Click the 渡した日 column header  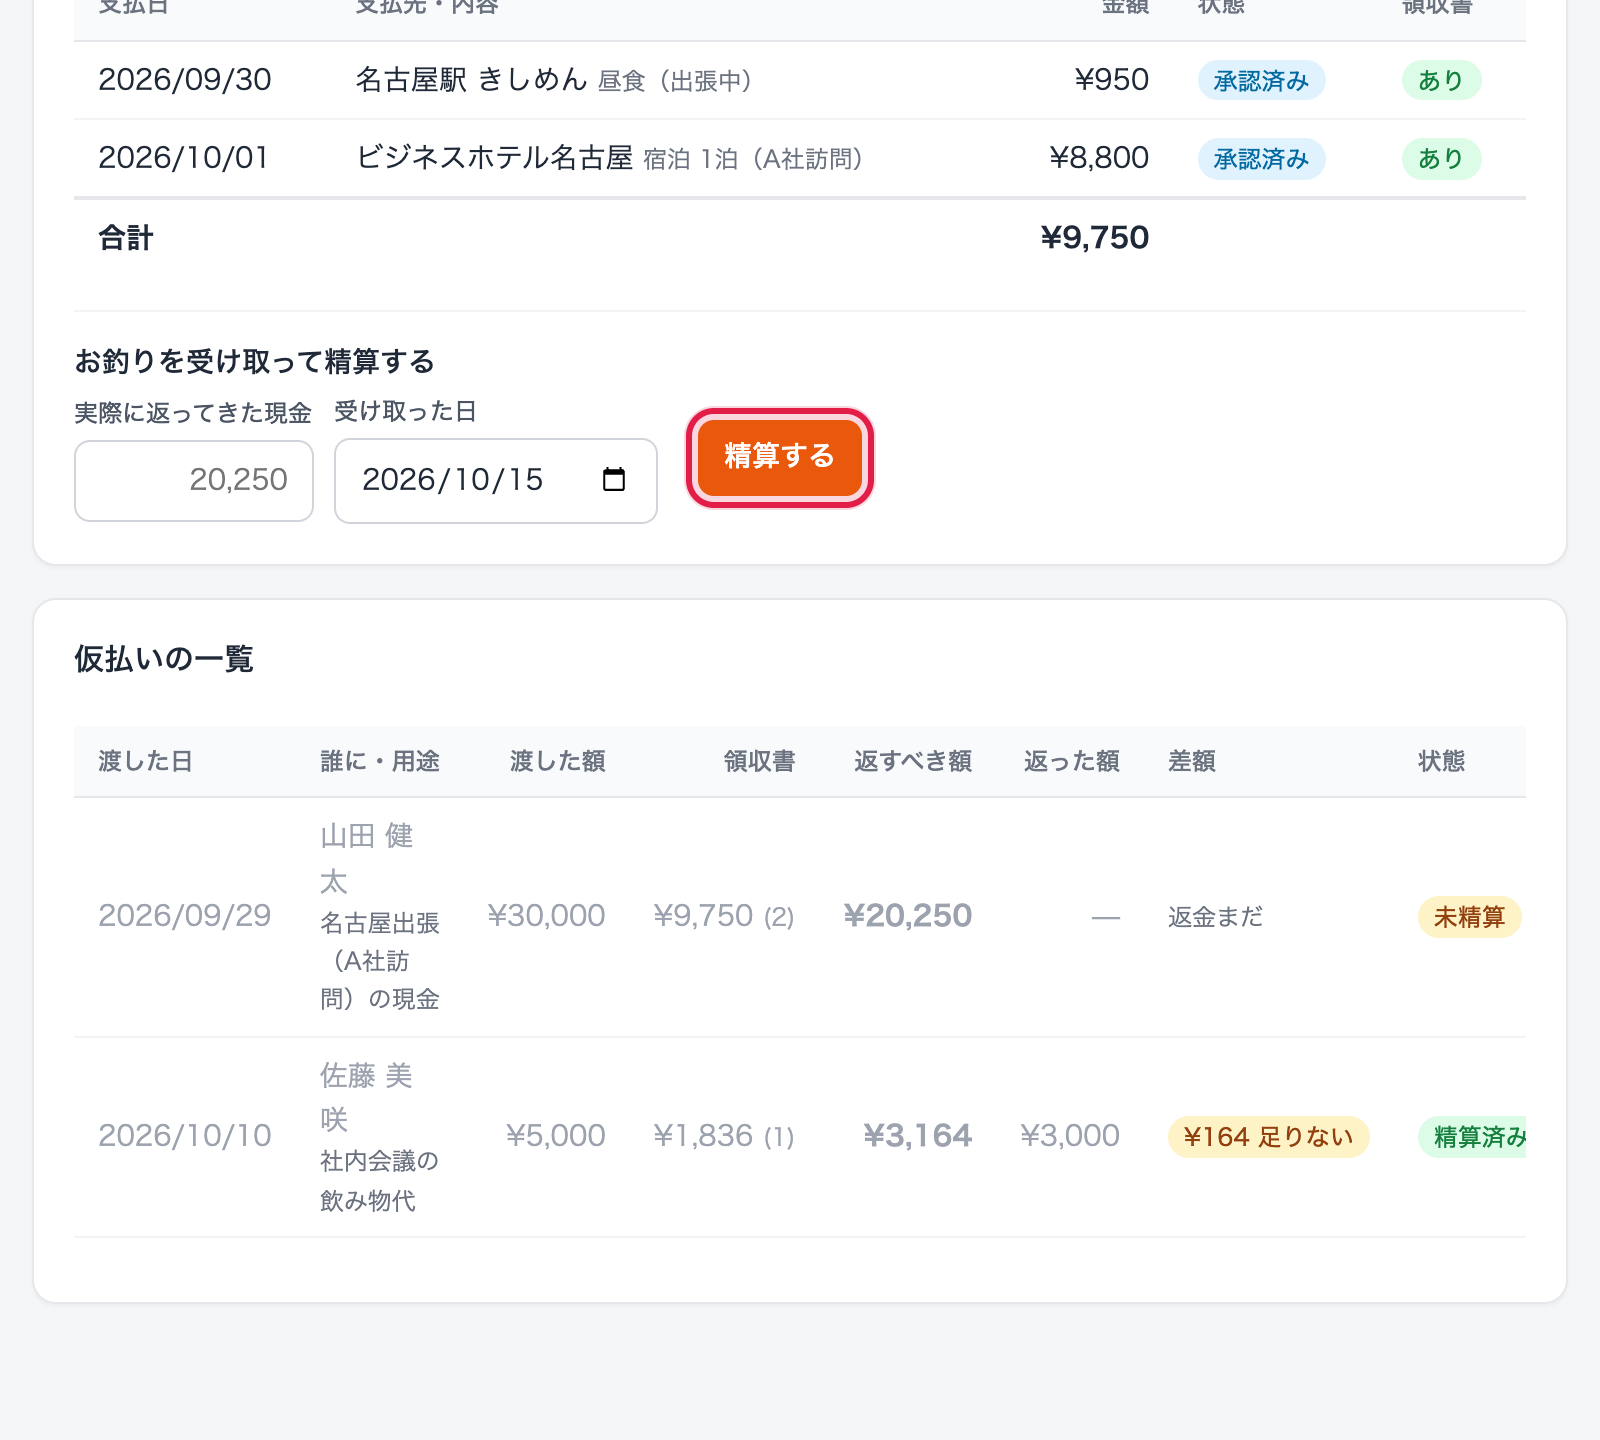click(145, 762)
